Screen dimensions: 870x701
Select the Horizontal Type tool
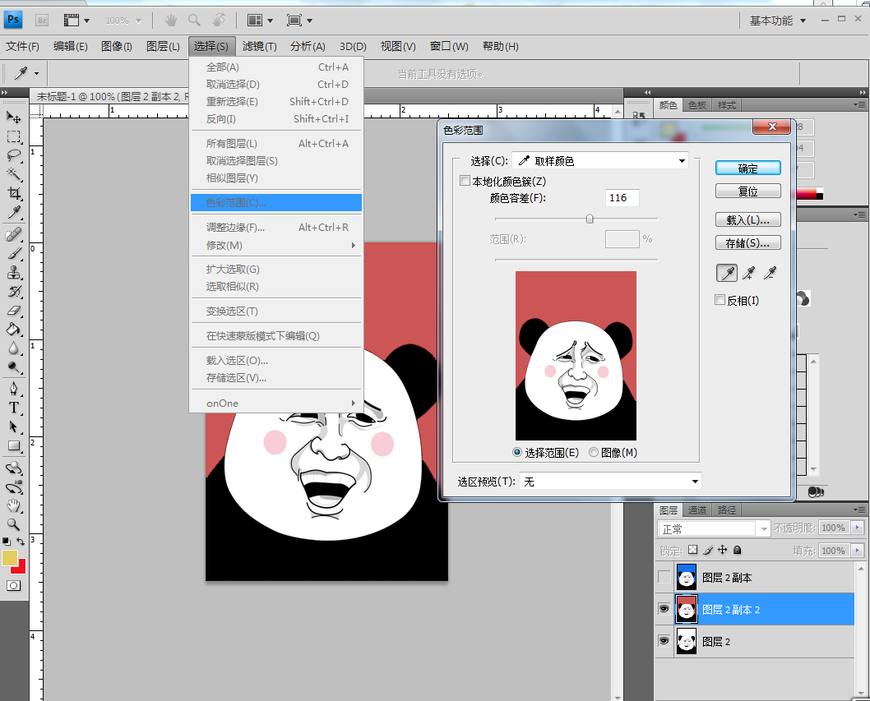(14, 409)
